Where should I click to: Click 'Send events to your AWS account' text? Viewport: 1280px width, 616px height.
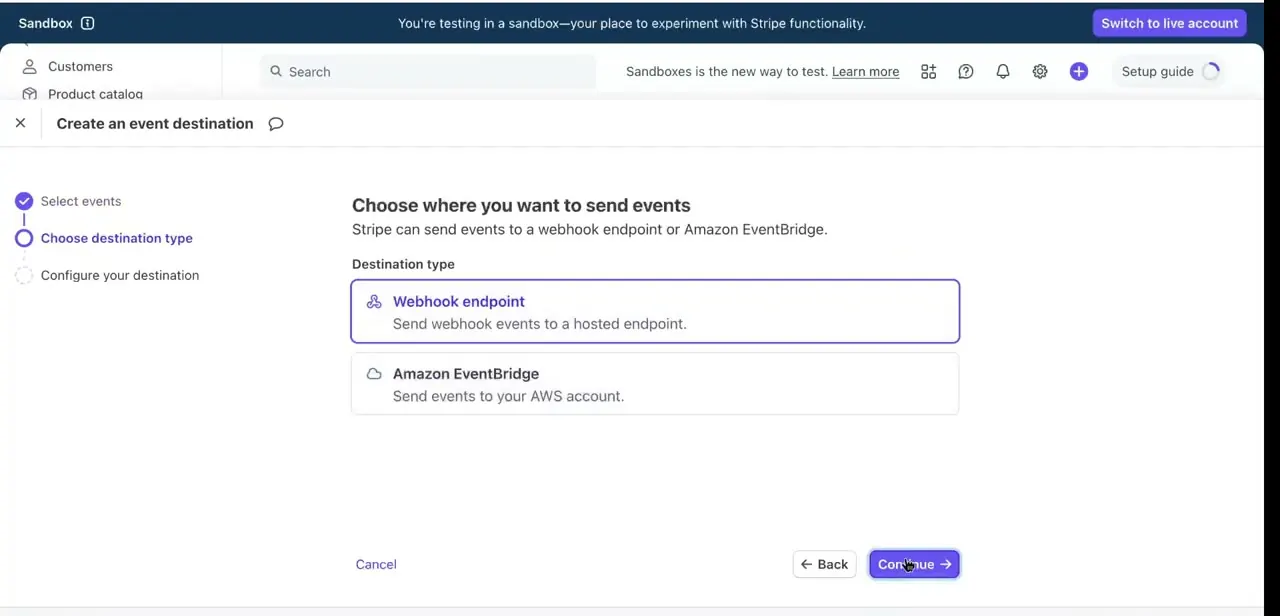[508, 396]
